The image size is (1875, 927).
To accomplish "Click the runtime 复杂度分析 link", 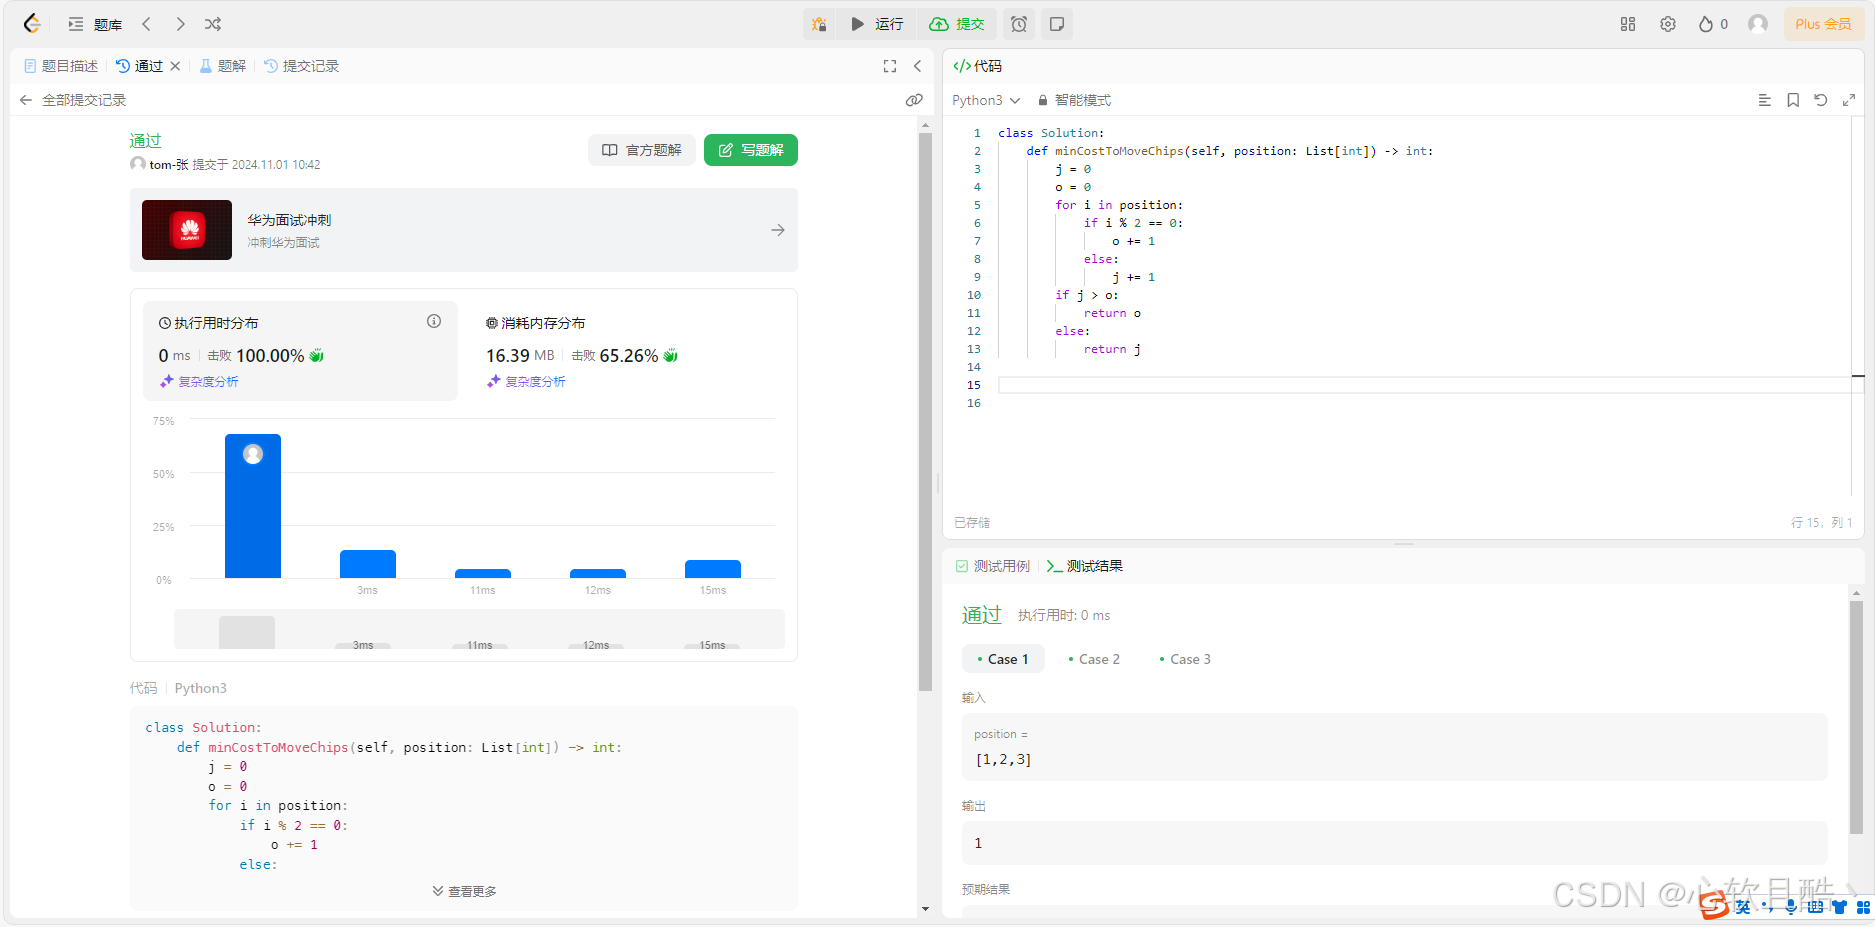I will tap(198, 381).
